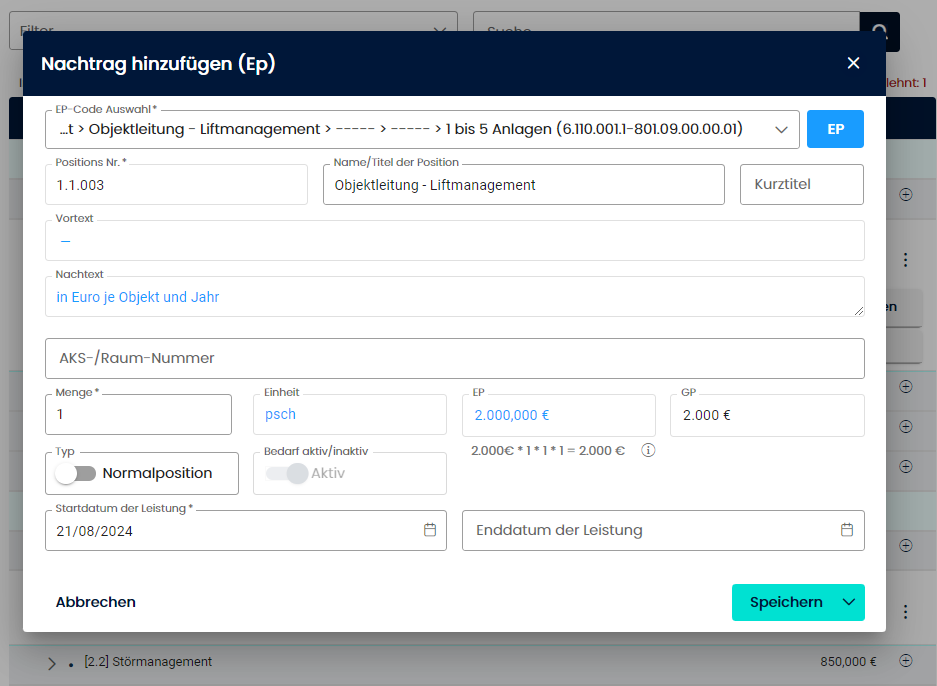Screen dimensions: 937x686
Task: Click the AKS-/Raum-Nummer input field
Action: pyautogui.click(x=454, y=358)
